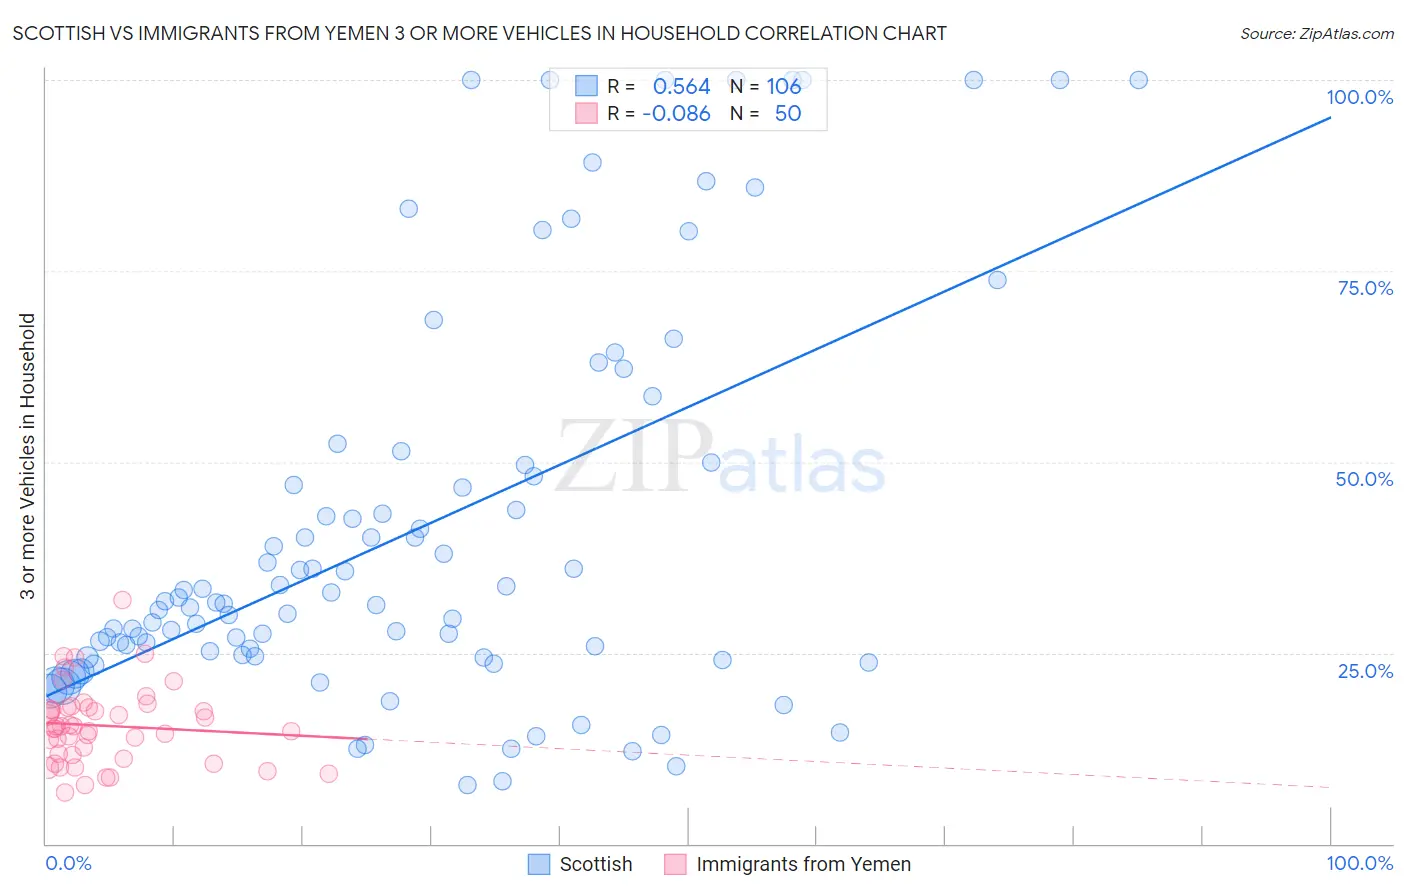Select the Scottish legend label
1406x892 pixels.
(x=596, y=864)
